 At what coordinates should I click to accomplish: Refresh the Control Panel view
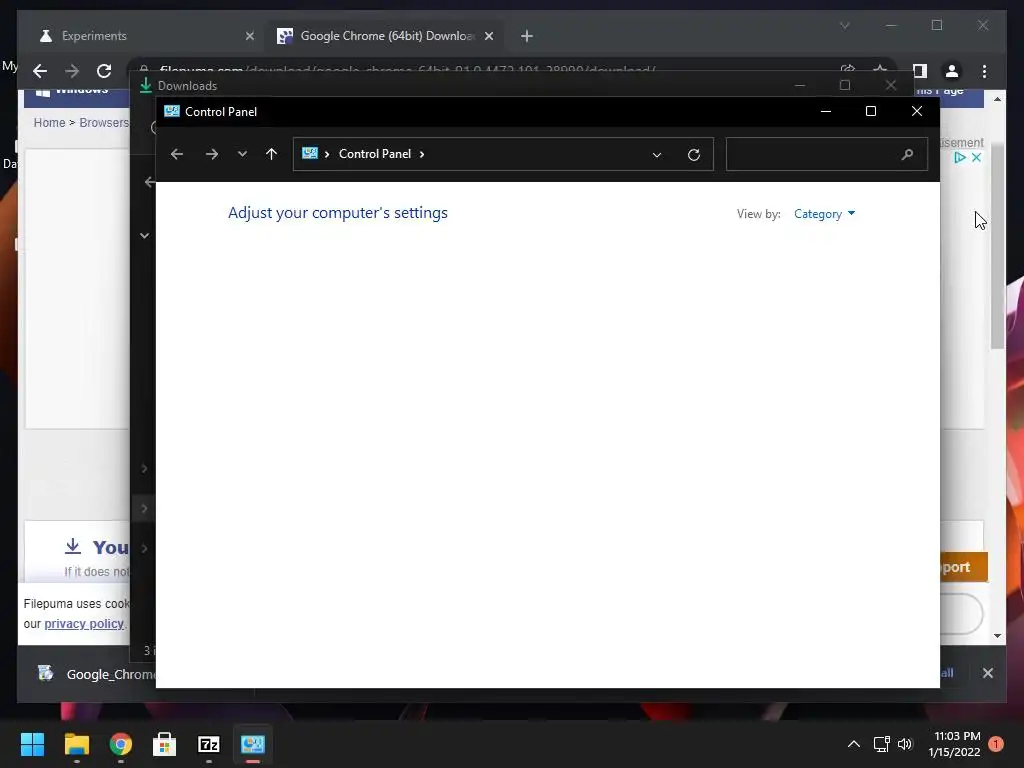click(694, 155)
